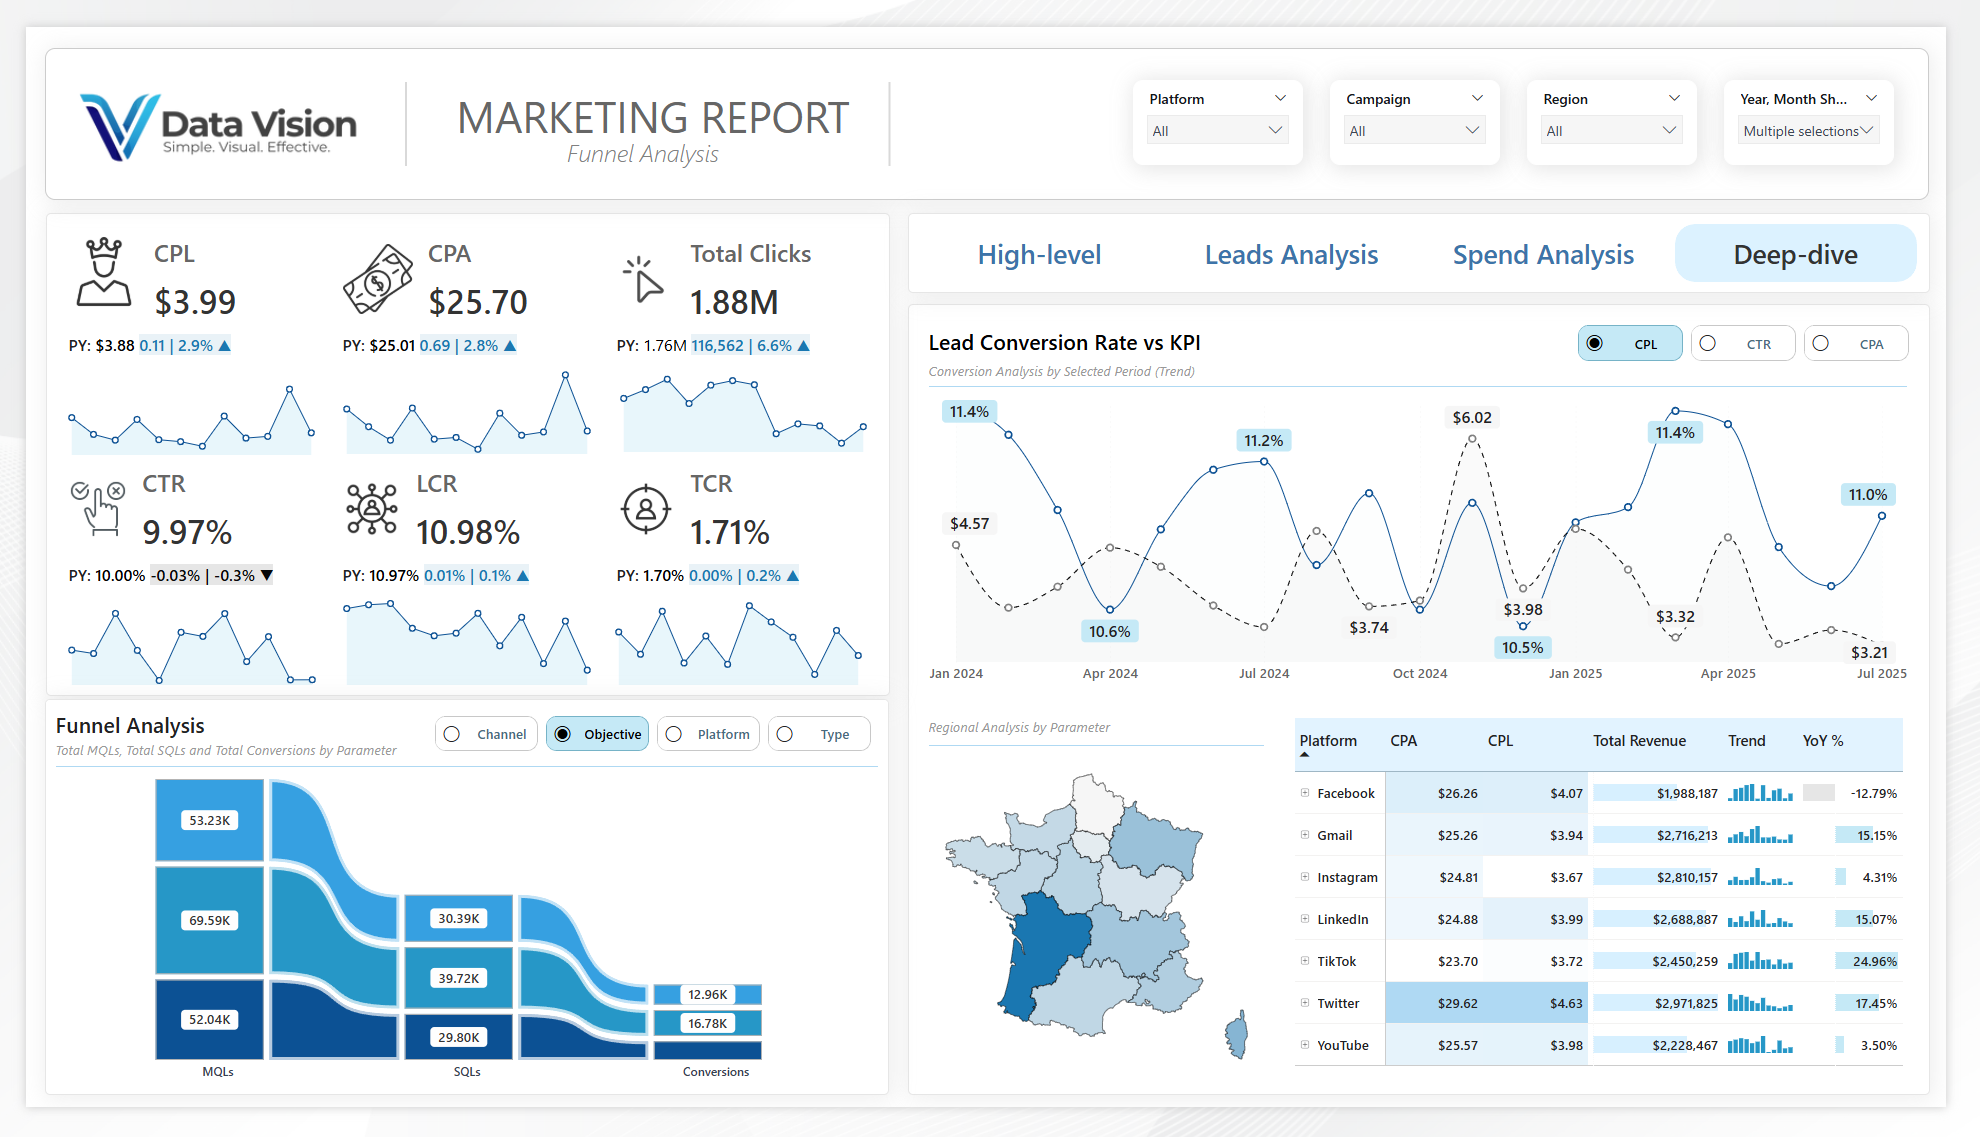The width and height of the screenshot is (1980, 1137).
Task: Choose the Channel funnel parameter
Action: [x=452, y=734]
